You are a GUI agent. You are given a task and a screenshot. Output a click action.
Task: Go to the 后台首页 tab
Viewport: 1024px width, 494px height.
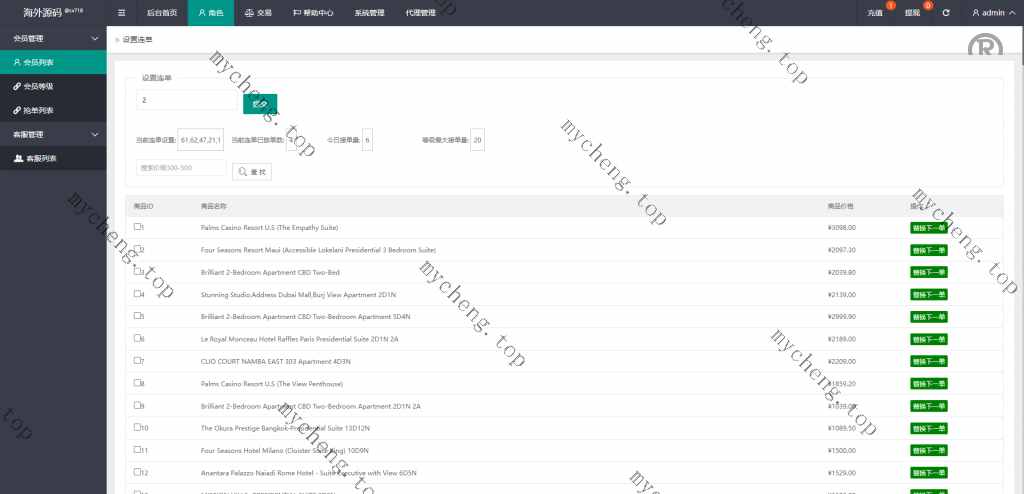(161, 13)
